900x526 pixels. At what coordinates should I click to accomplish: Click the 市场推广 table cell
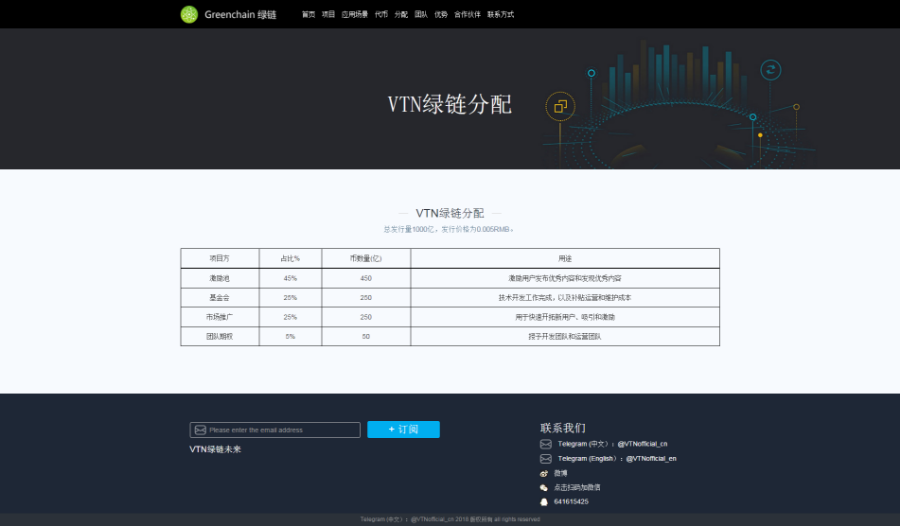[220, 317]
